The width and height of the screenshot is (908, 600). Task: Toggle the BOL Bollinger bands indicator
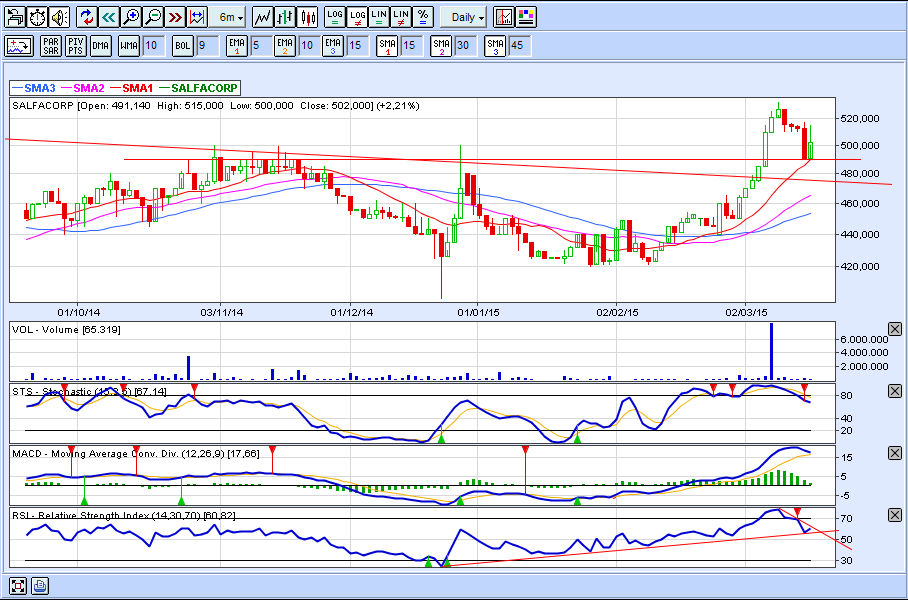point(181,45)
